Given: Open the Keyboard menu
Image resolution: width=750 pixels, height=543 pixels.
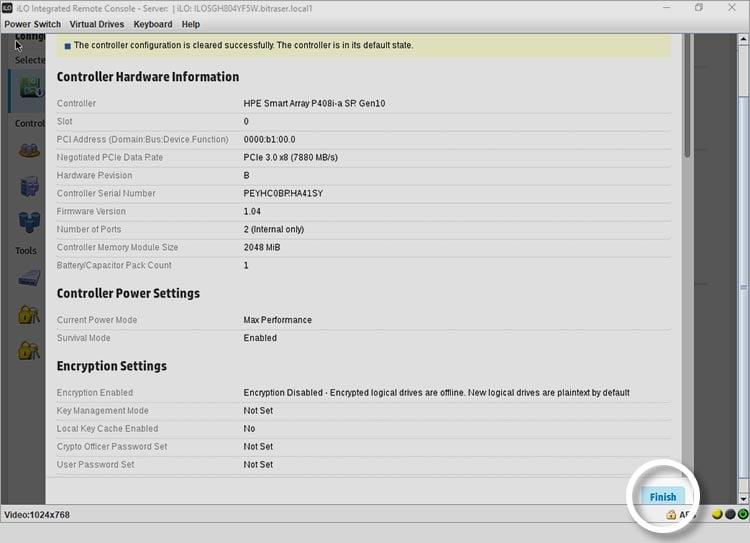Looking at the screenshot, I should coord(153,24).
